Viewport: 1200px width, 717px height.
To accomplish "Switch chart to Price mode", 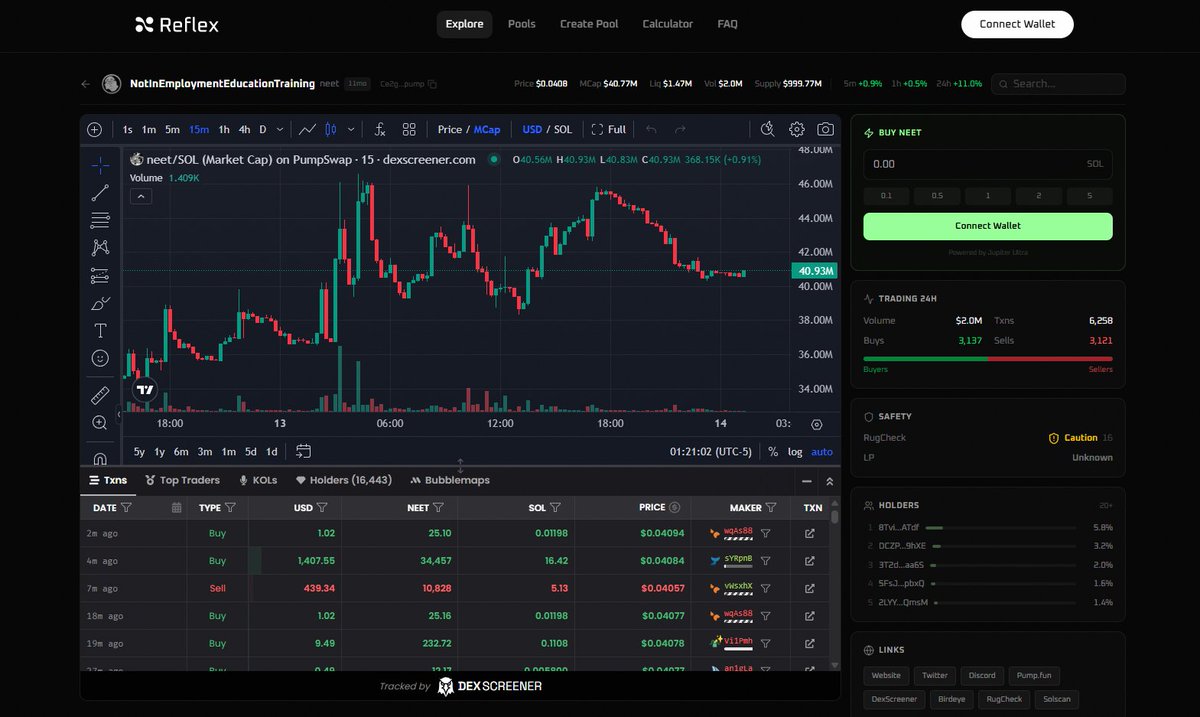I will [x=450, y=129].
